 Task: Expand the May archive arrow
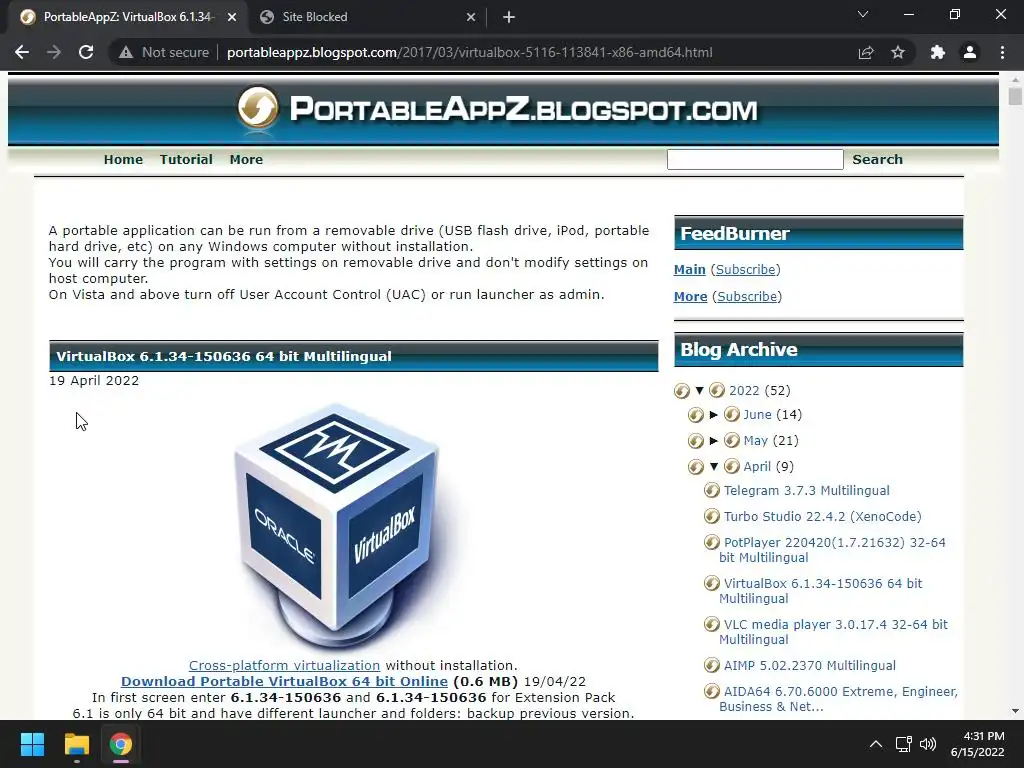(714, 441)
